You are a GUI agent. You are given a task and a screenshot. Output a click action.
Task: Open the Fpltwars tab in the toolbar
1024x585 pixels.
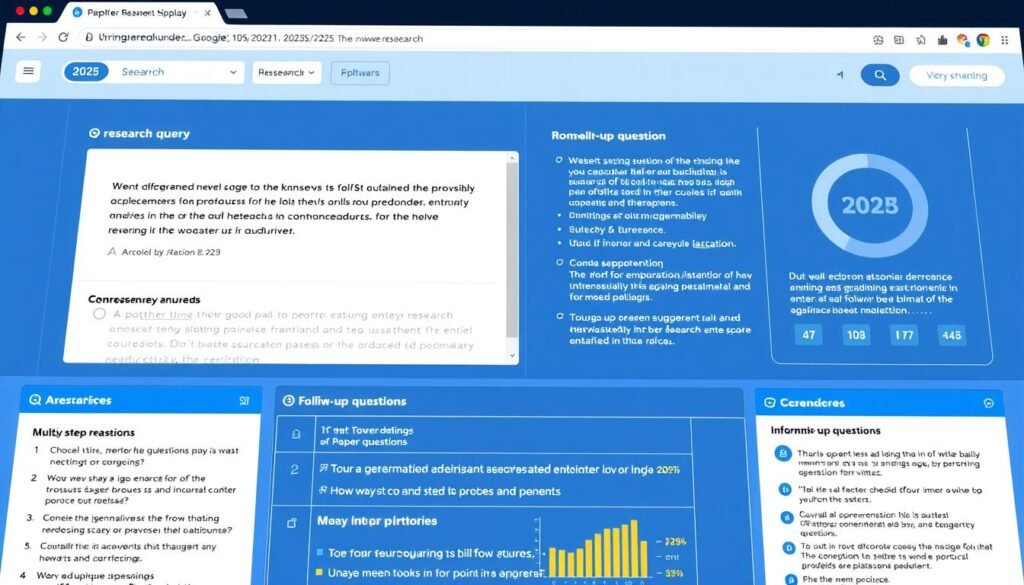pos(360,73)
